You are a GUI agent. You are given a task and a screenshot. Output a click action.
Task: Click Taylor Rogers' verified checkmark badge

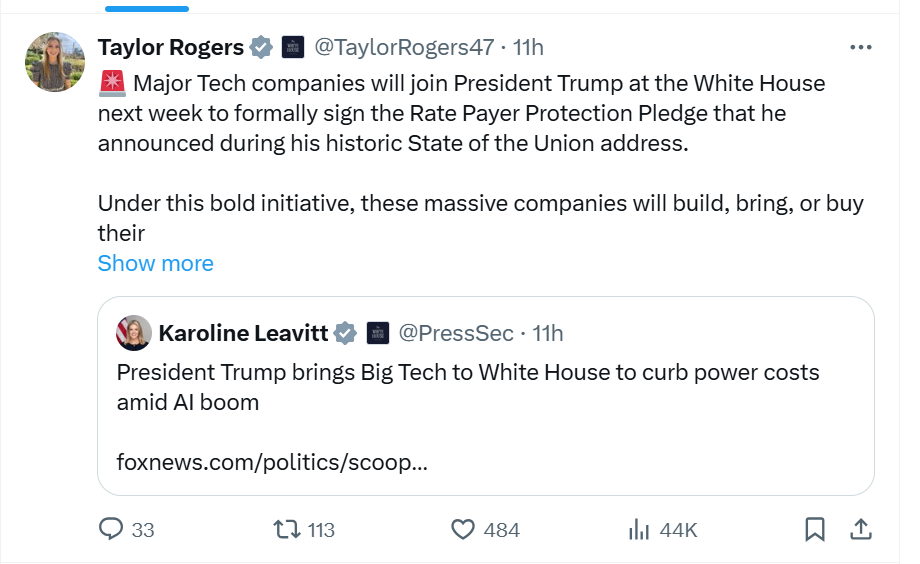(x=261, y=47)
